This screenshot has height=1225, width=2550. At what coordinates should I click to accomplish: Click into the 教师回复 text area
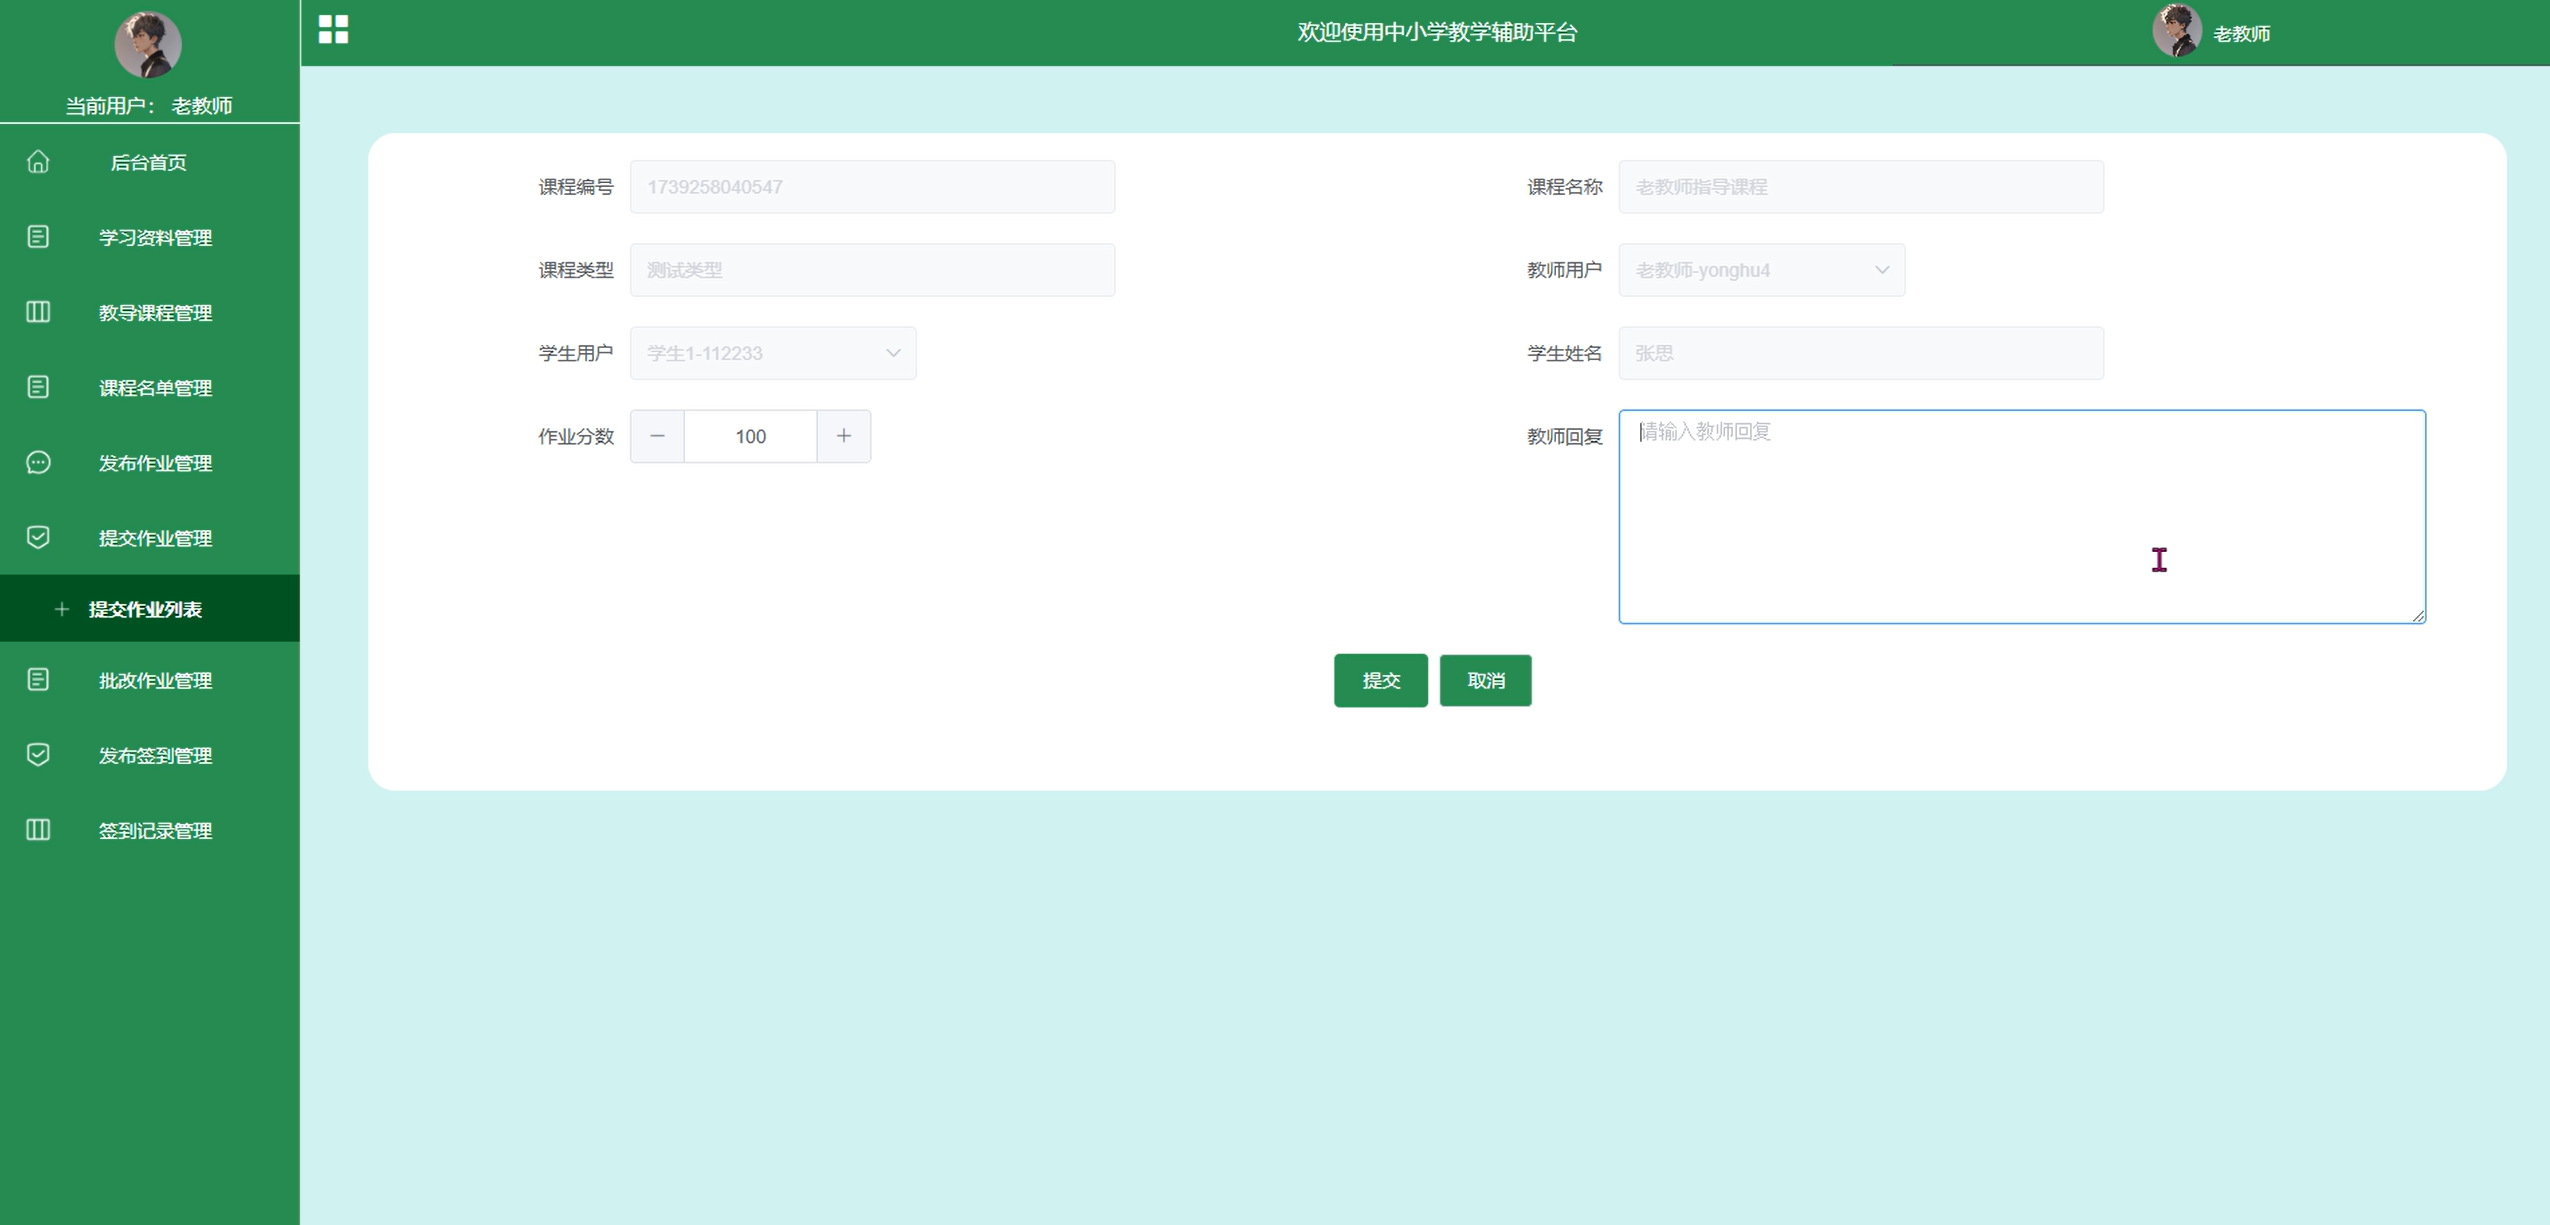(x=2021, y=516)
